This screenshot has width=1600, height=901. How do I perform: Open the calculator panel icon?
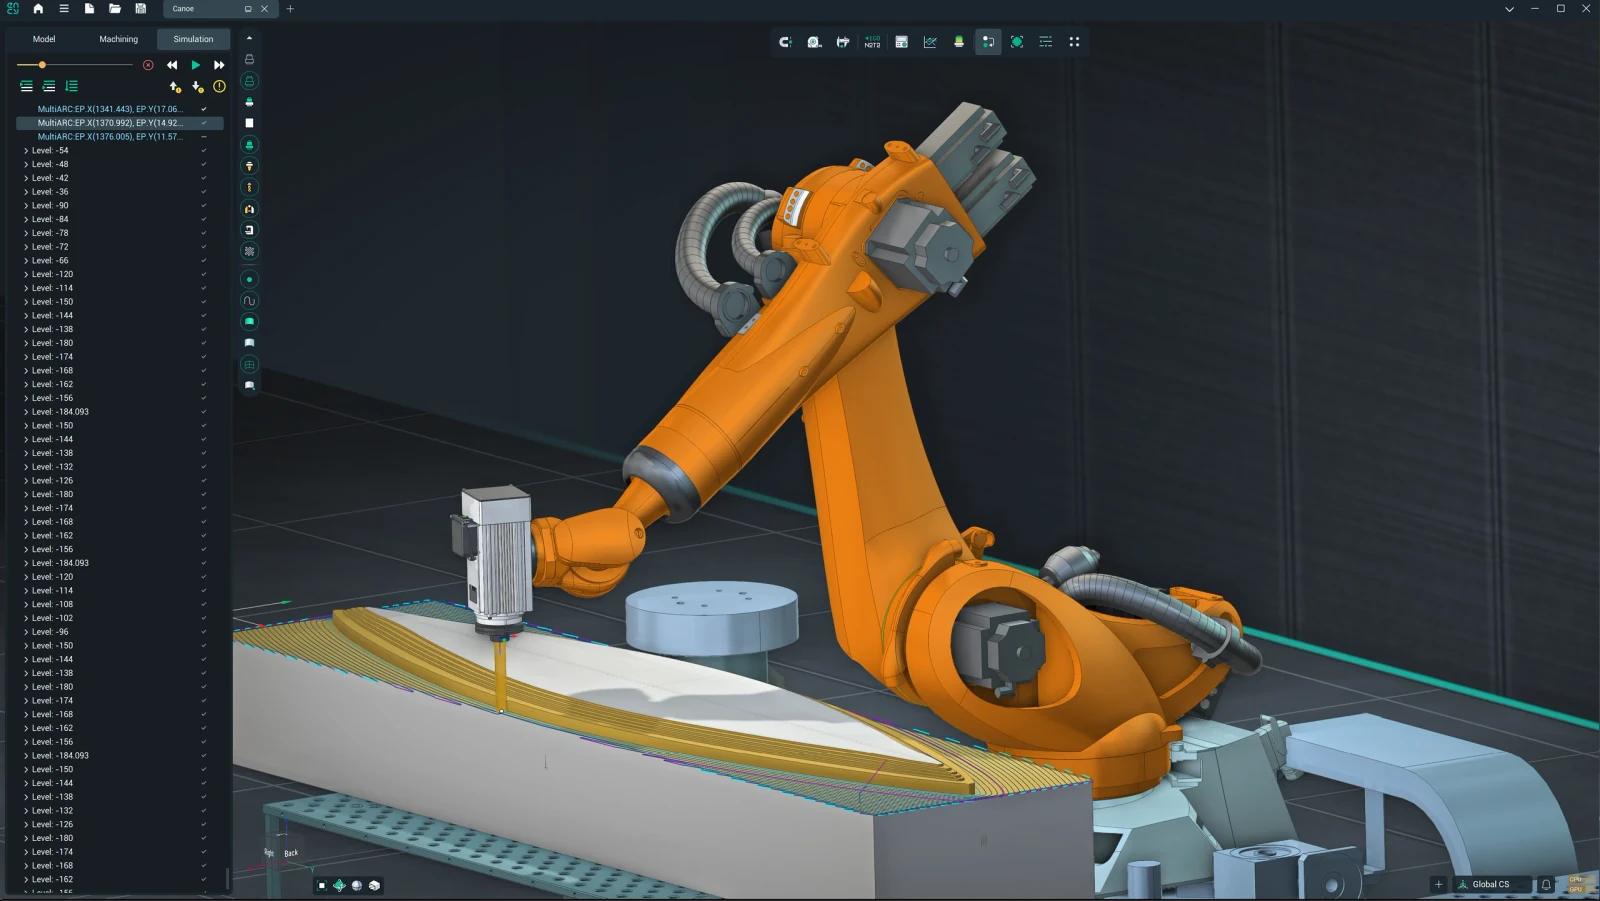(901, 42)
